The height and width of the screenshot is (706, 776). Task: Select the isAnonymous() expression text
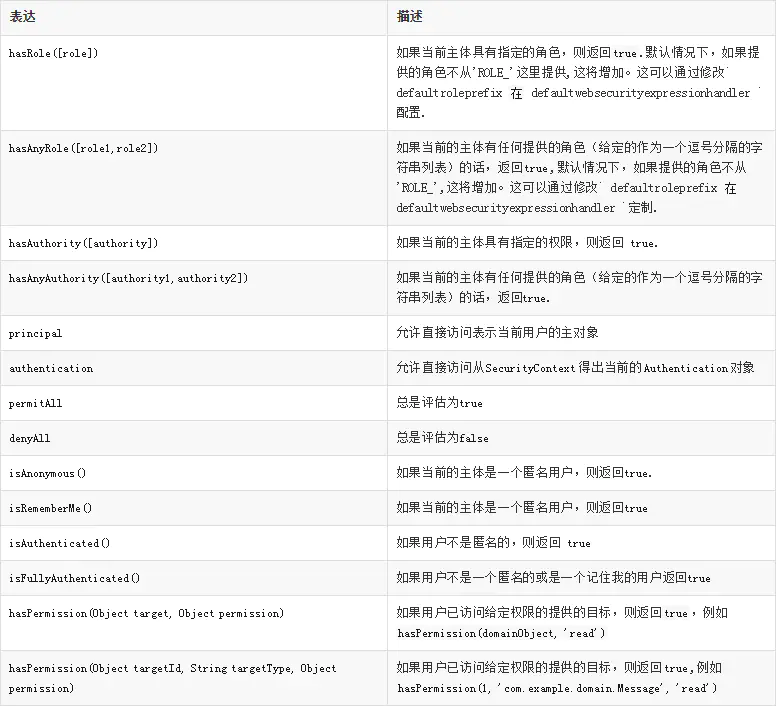47,473
